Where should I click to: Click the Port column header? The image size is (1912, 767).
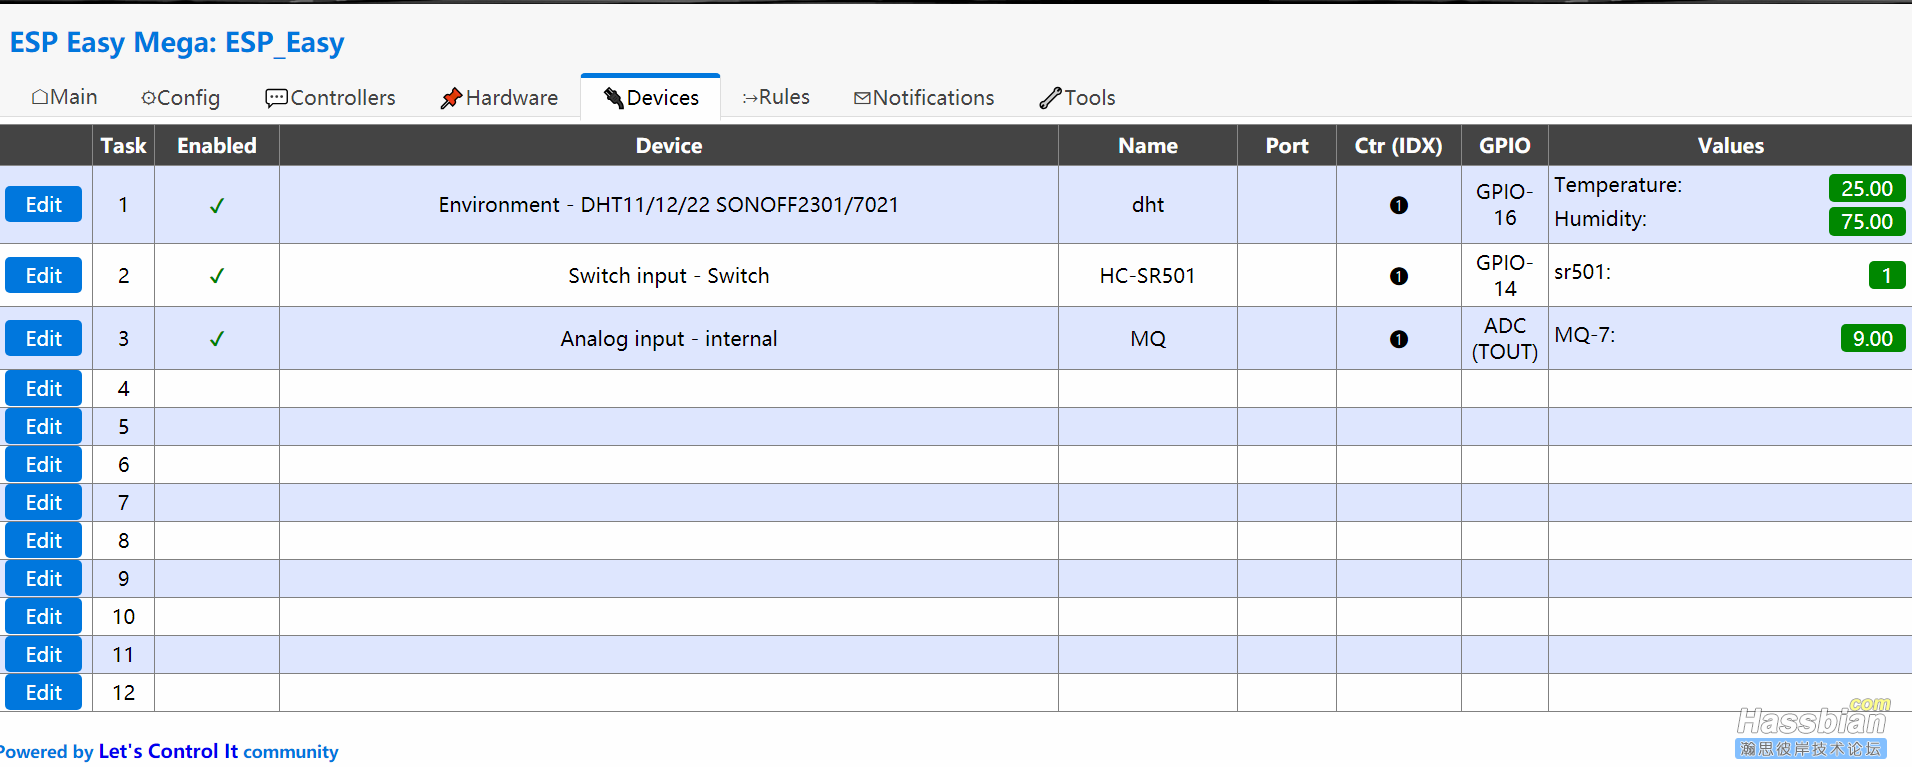click(1287, 145)
